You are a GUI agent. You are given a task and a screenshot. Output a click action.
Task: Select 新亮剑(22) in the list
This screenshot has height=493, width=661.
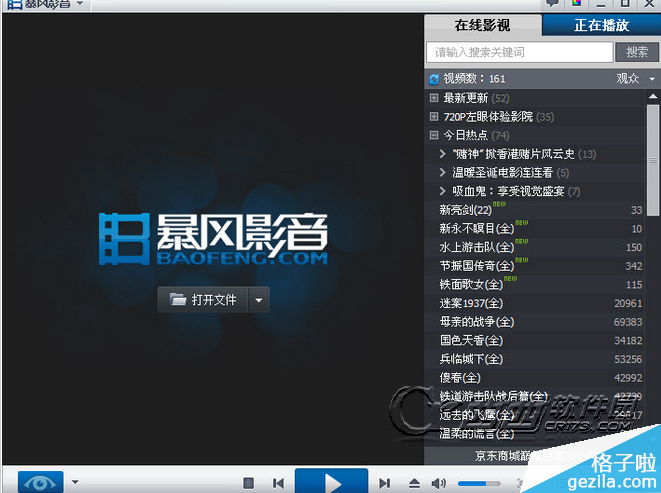point(535,210)
